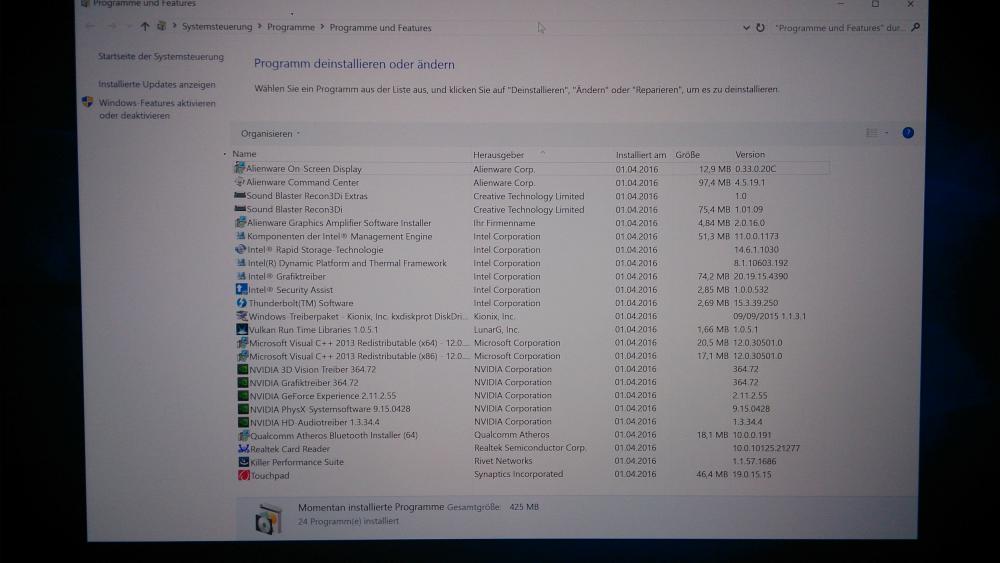
Task: Open Windows-Features aktivieren oder deaktivieren
Action: [157, 109]
